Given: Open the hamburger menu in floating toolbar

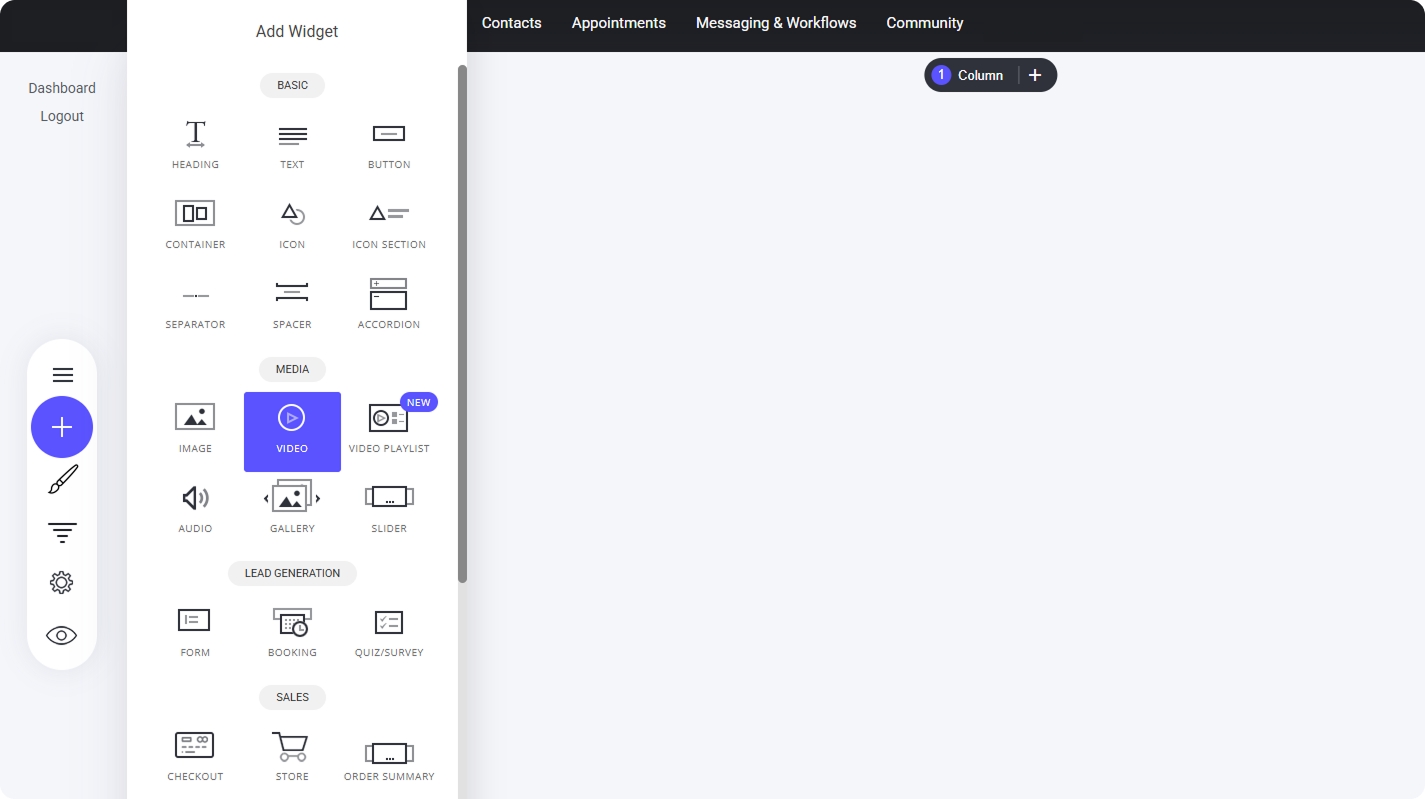Looking at the screenshot, I should 62,375.
